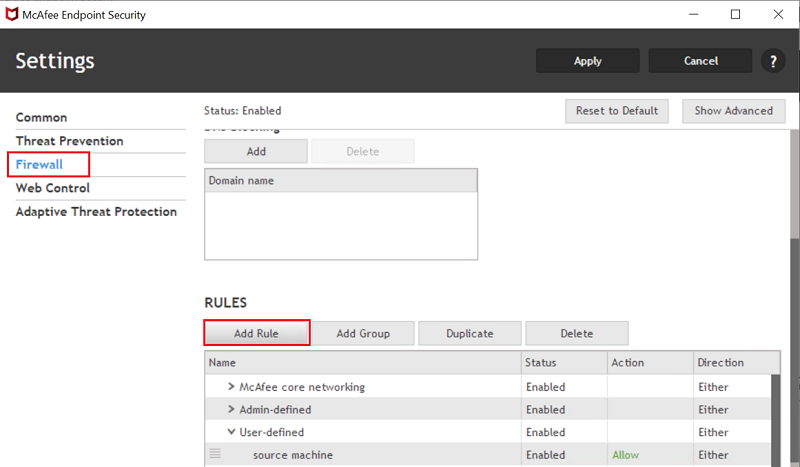Add a blocked domain name
The width and height of the screenshot is (800, 467).
[x=256, y=151]
